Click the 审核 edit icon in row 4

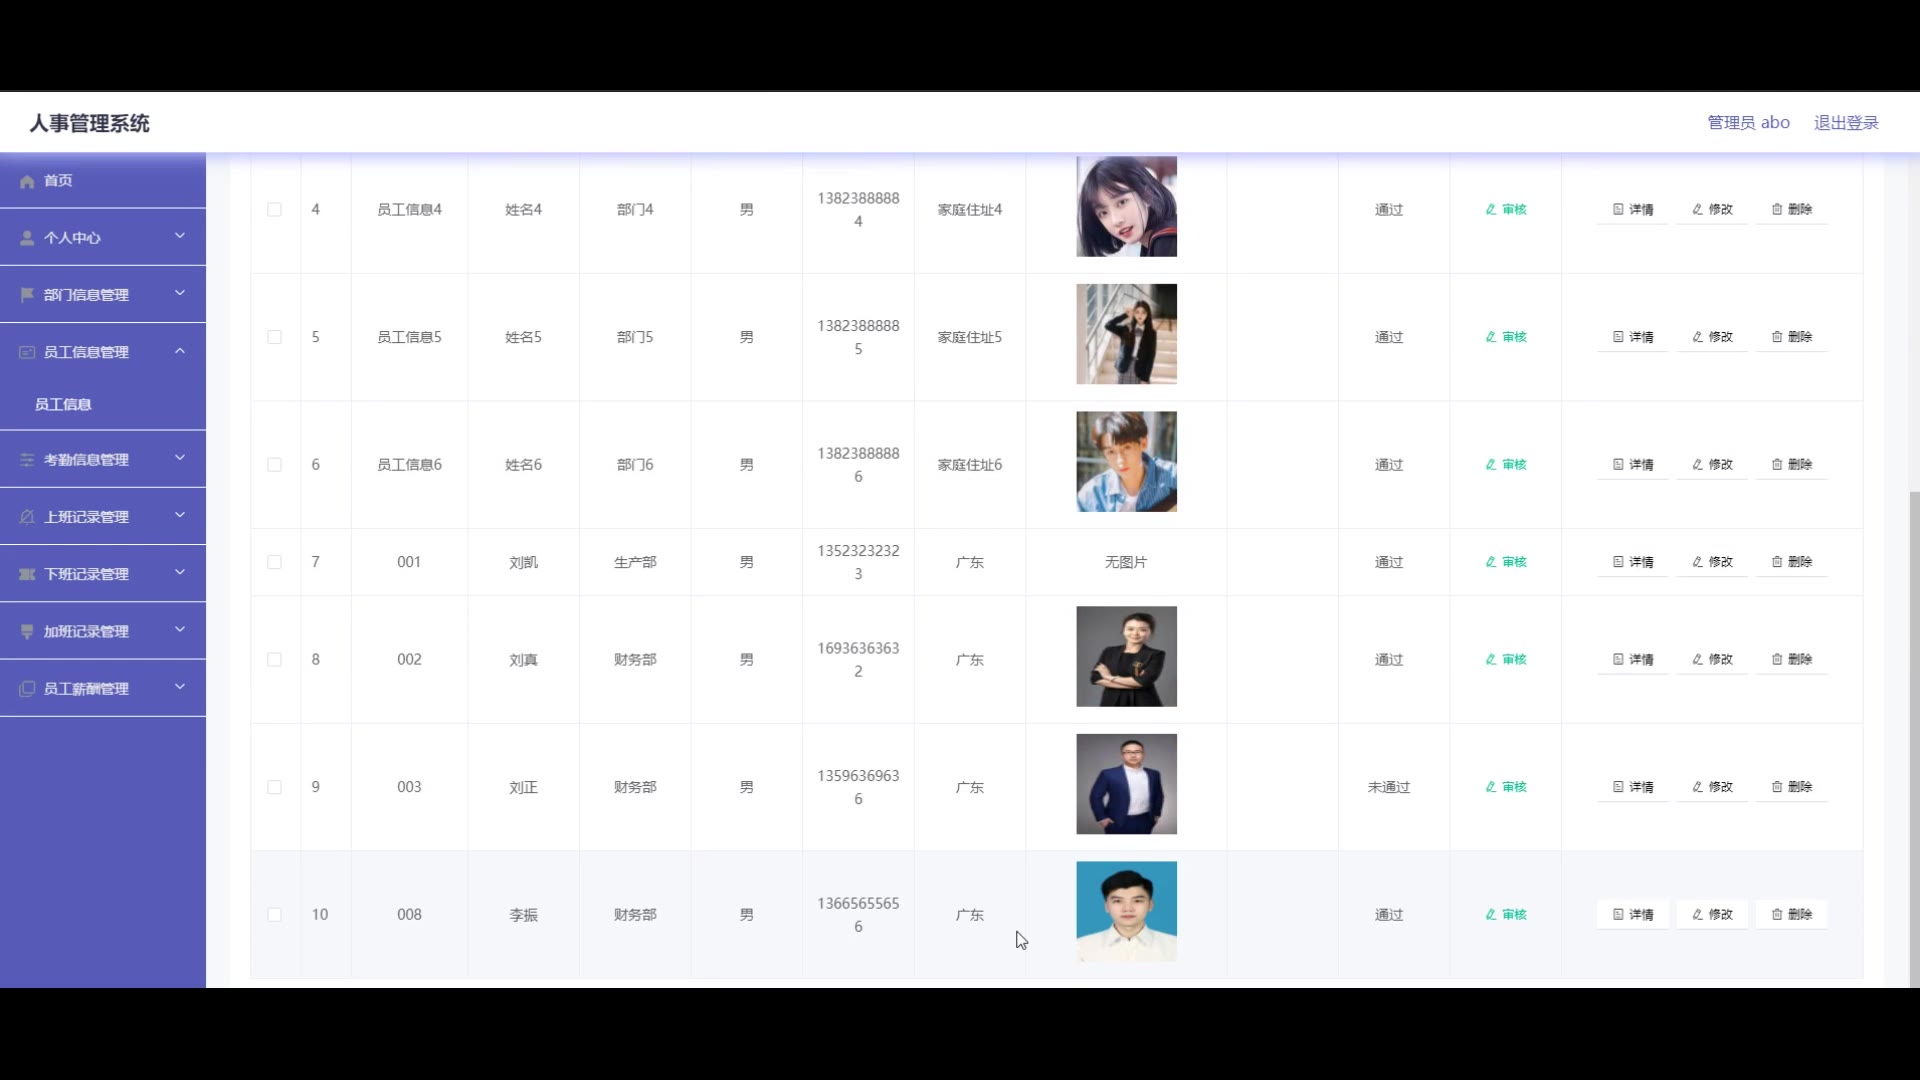coord(1491,209)
